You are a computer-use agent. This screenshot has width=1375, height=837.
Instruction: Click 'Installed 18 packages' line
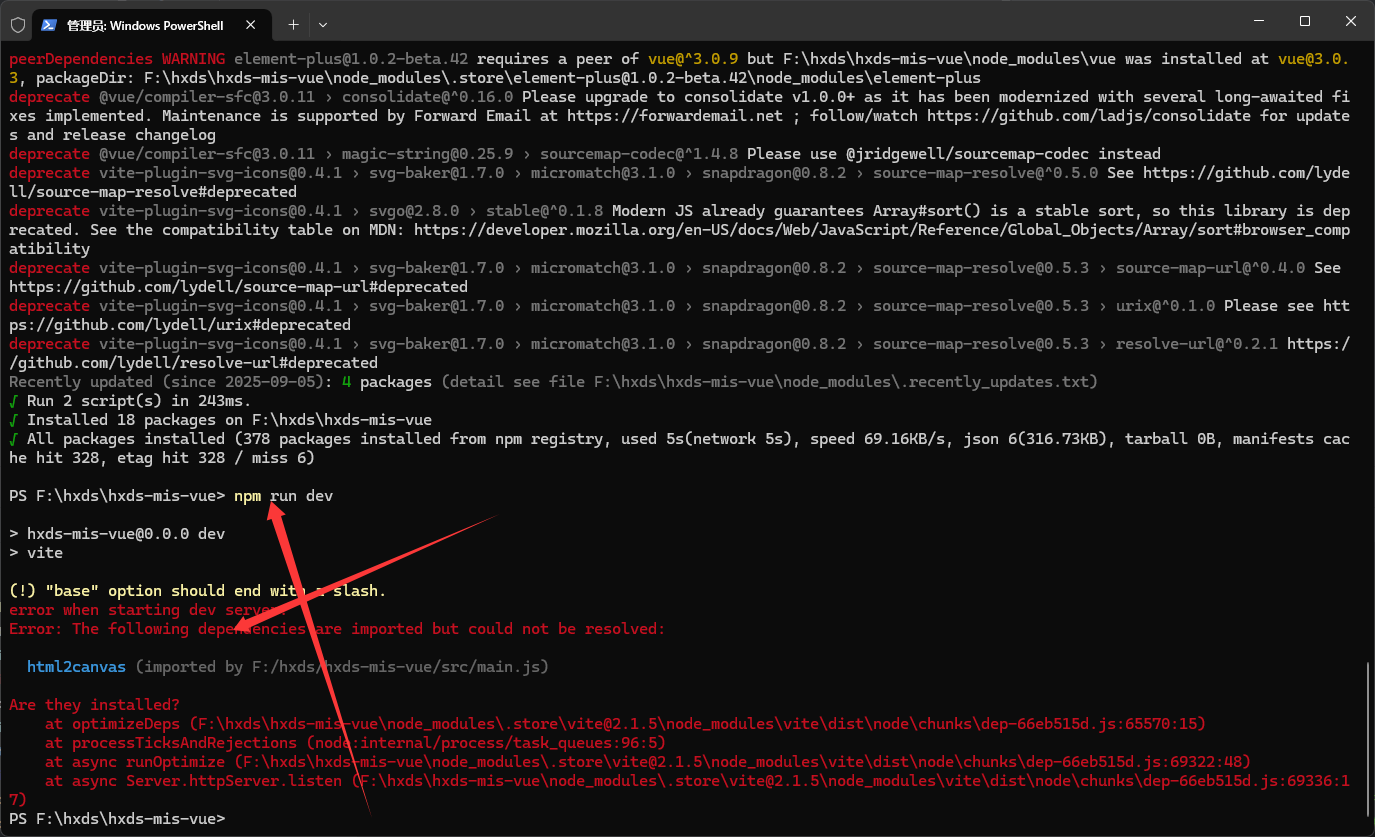(117, 420)
